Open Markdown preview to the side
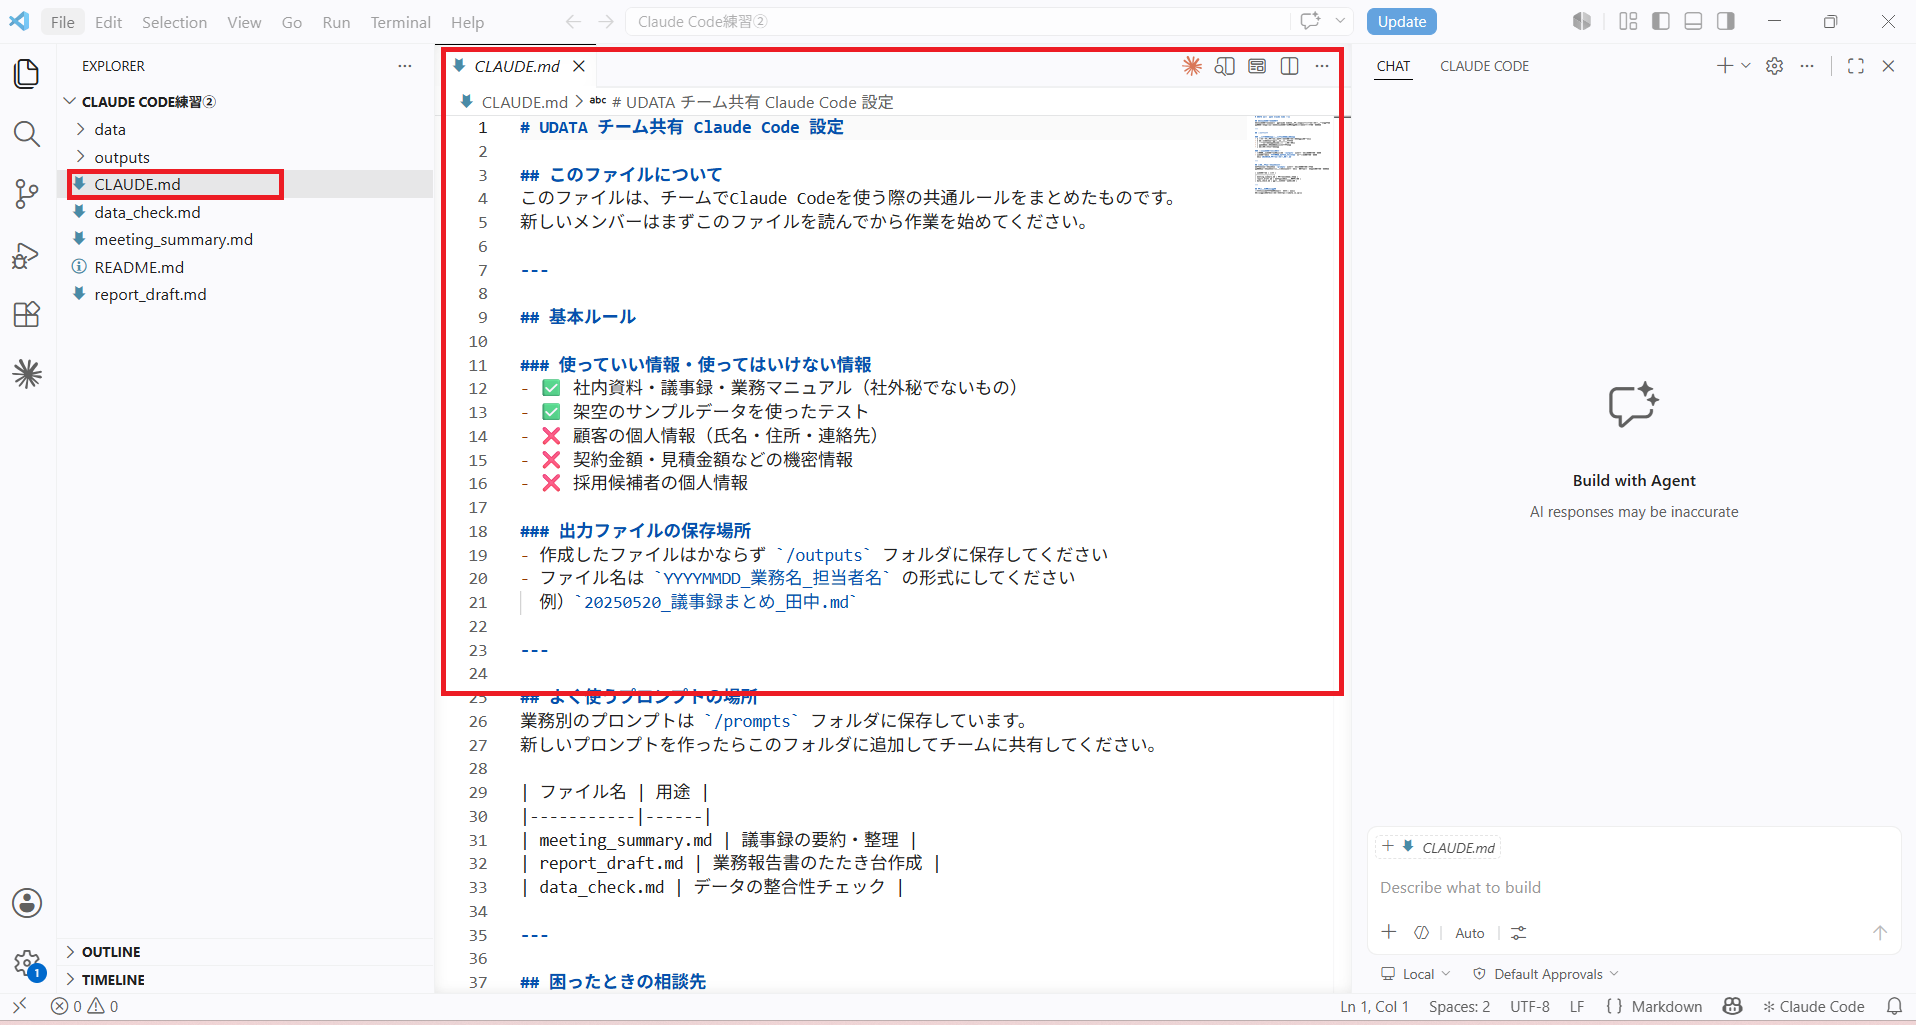 pos(1224,66)
